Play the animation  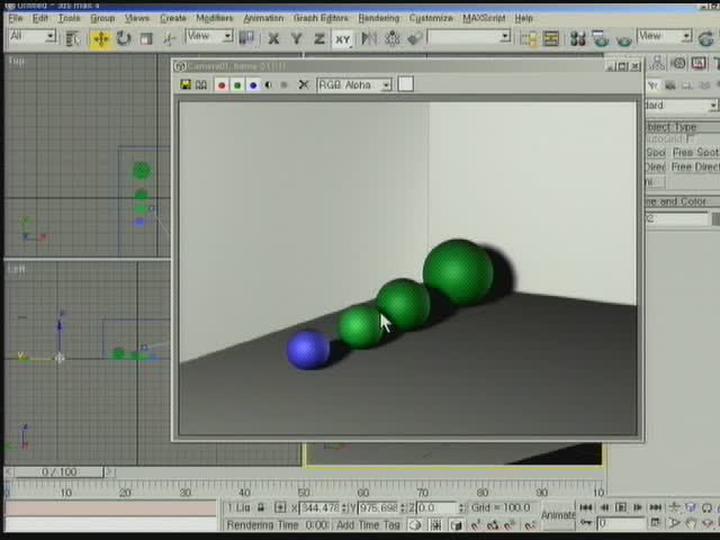coord(621,507)
